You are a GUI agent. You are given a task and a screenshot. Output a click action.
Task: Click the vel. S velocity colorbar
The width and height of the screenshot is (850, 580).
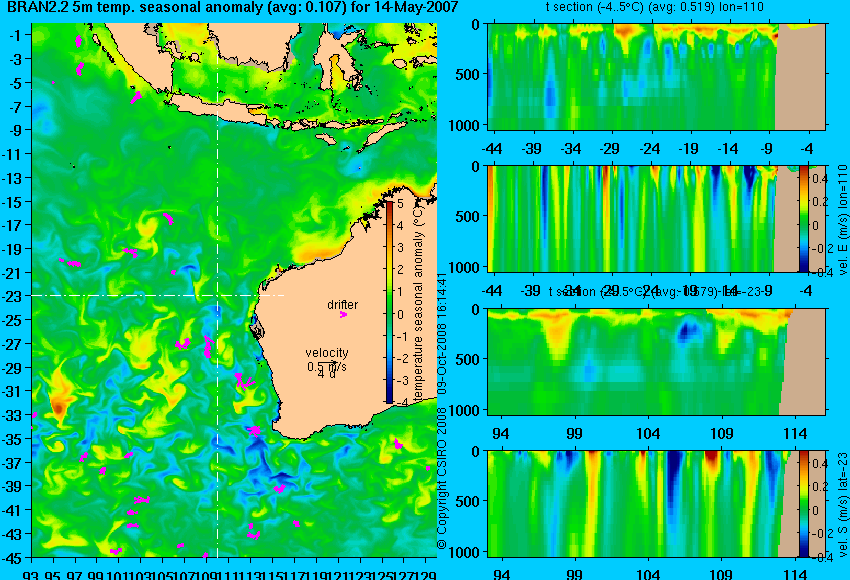pyautogui.click(x=803, y=504)
